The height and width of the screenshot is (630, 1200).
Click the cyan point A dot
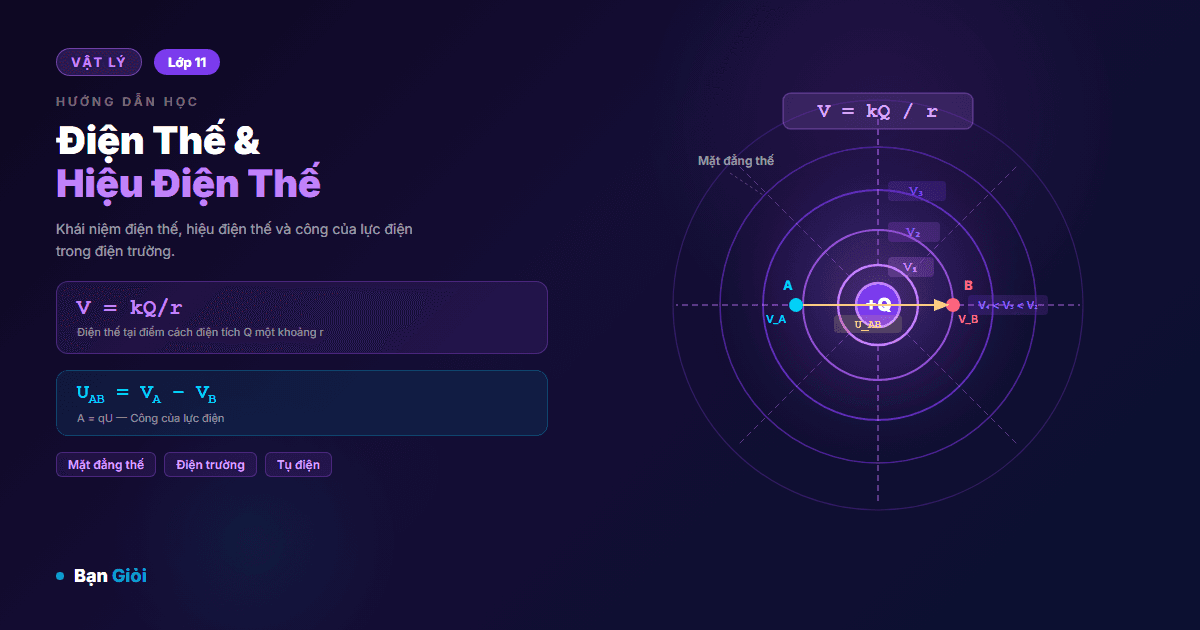(x=796, y=305)
